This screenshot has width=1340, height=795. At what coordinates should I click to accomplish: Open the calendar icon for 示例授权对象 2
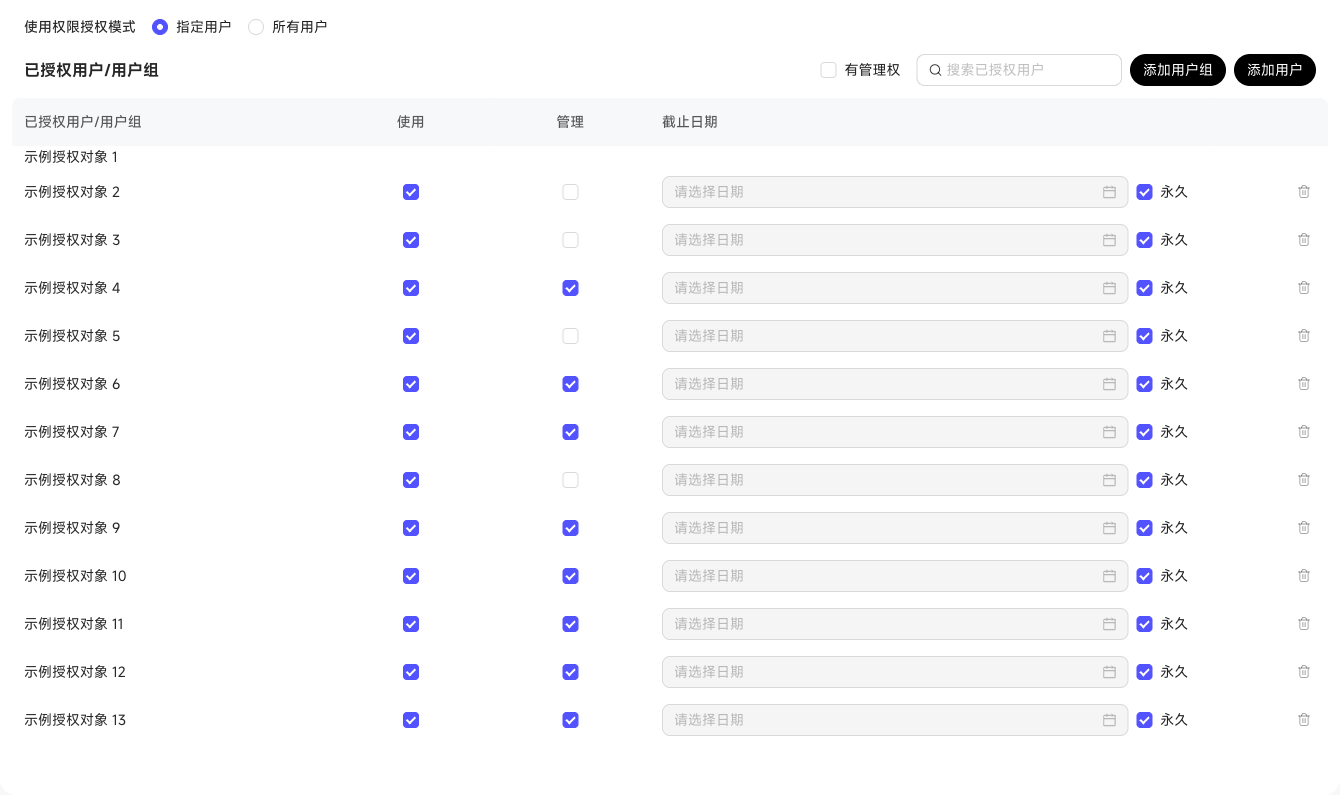1109,192
